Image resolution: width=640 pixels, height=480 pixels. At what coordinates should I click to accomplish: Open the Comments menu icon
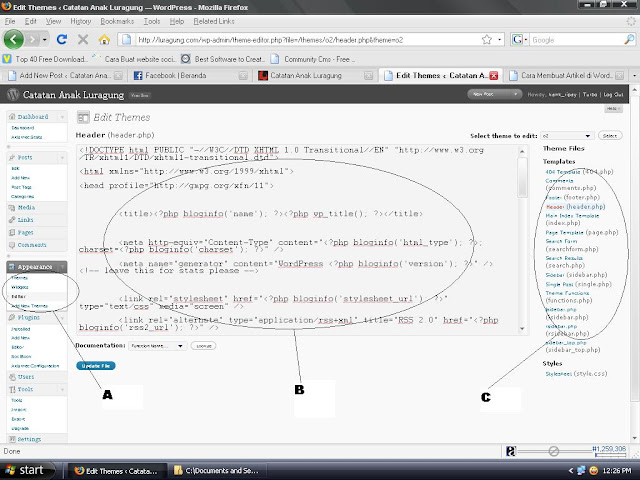point(12,245)
